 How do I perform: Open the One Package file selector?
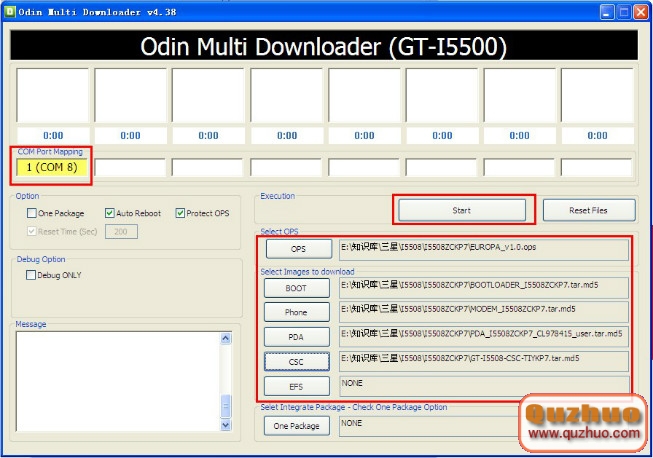[297, 426]
